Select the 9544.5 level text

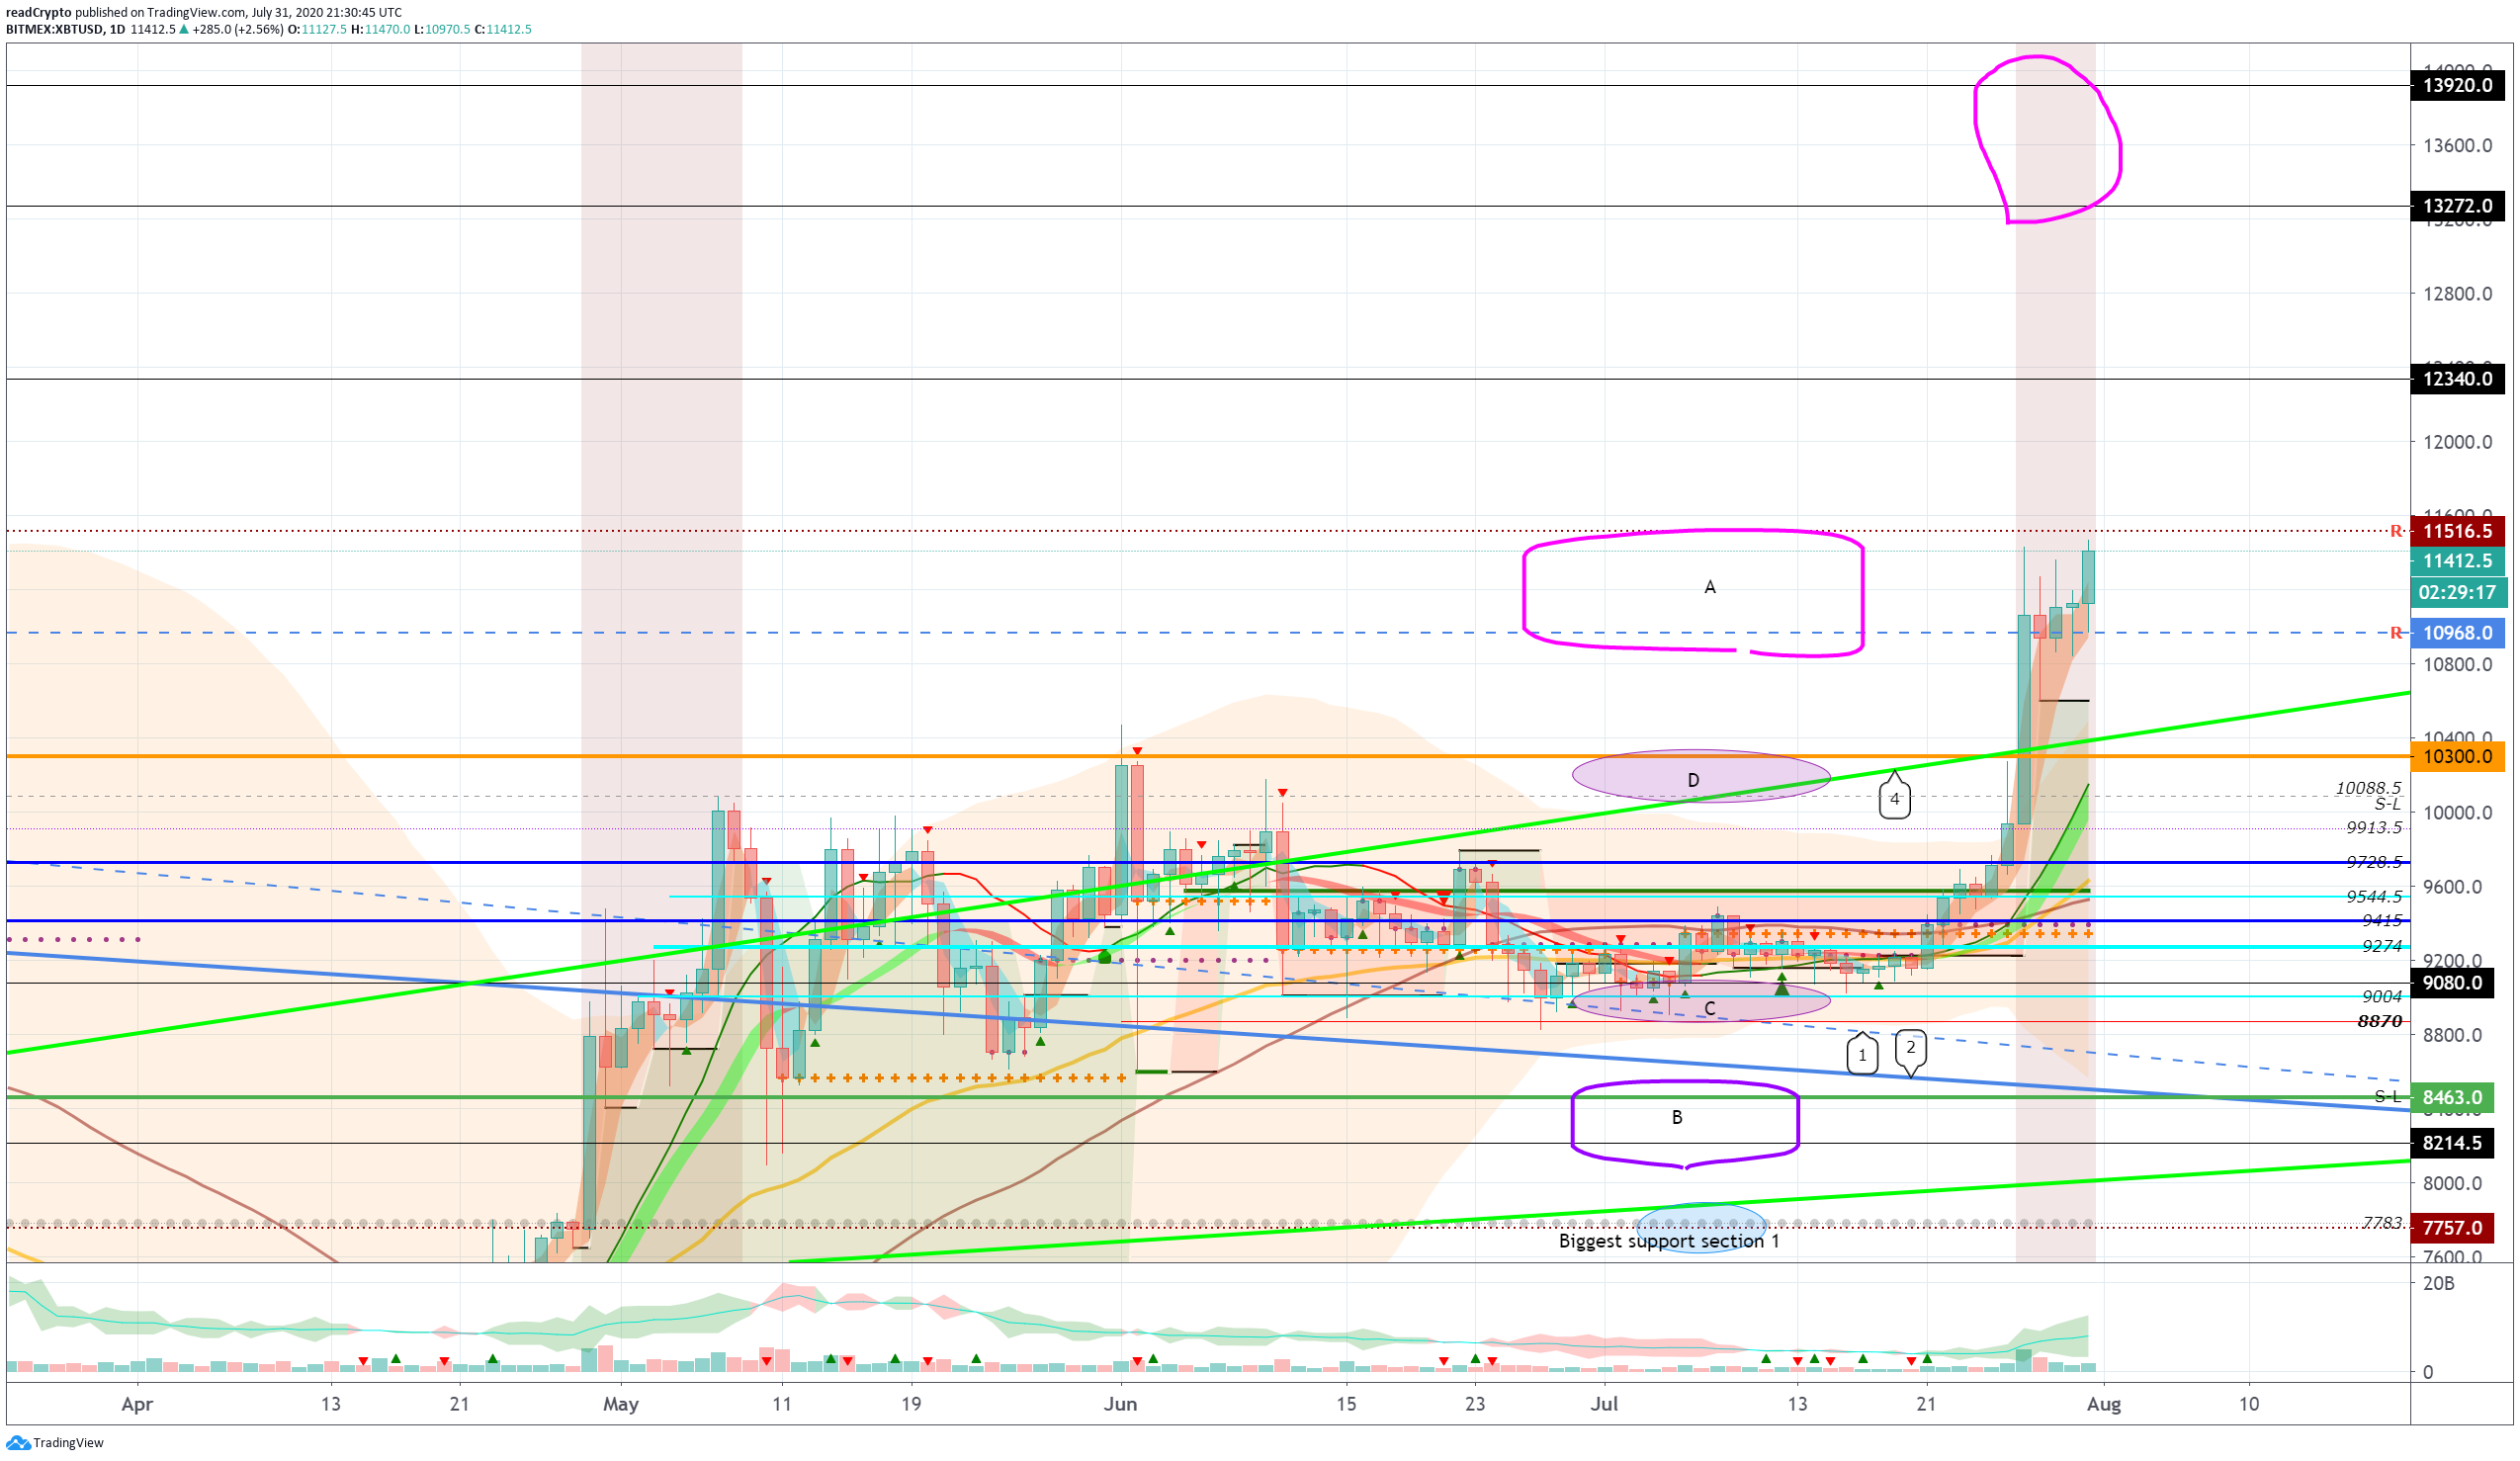[2374, 896]
